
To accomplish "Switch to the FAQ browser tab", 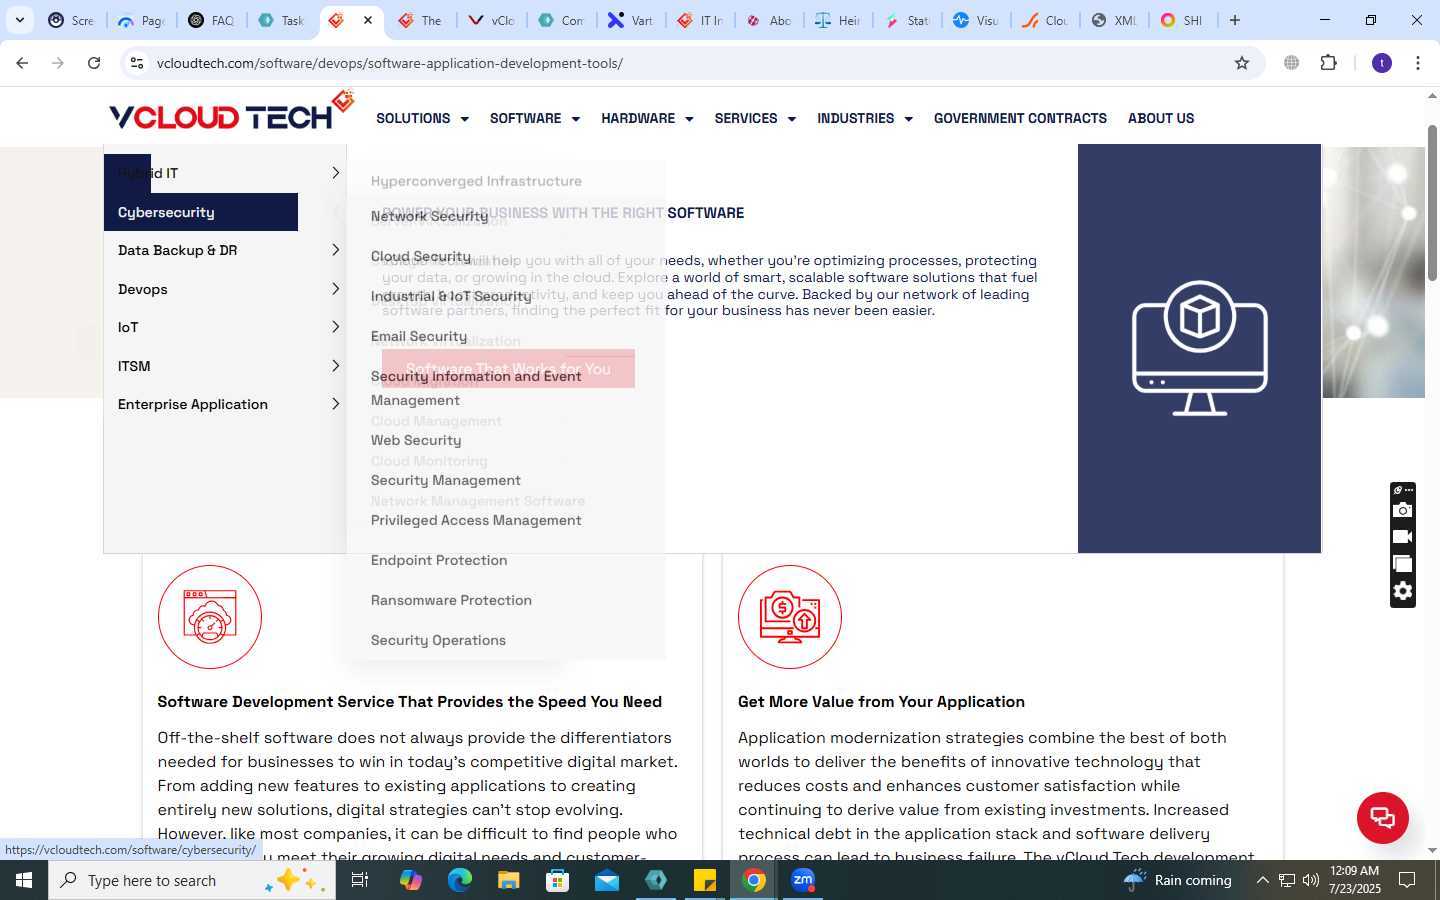I will [212, 20].
